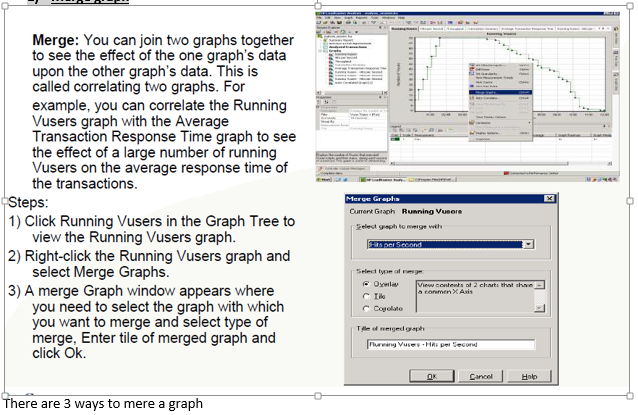Click the 'Running Vusers' chart title above the graph
Image resolution: width=638 pixels, height=415 pixels.
coord(501,34)
